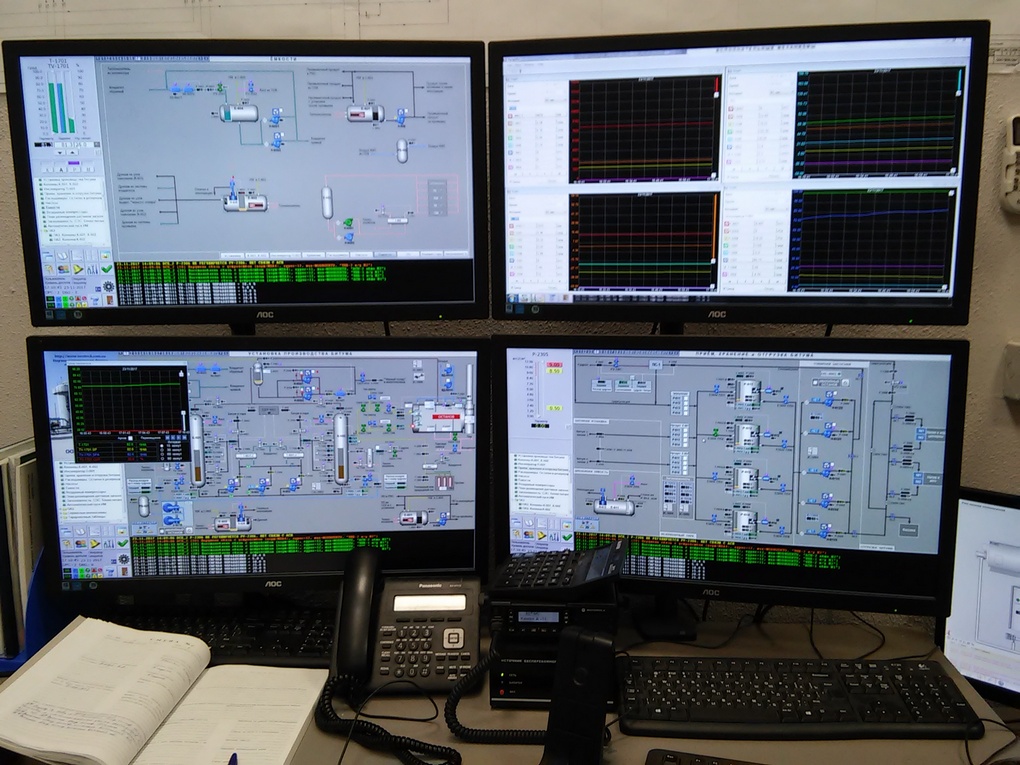Click green checkmark icon on bottom-left monitor
This screenshot has width=1020, height=765.
(123, 543)
